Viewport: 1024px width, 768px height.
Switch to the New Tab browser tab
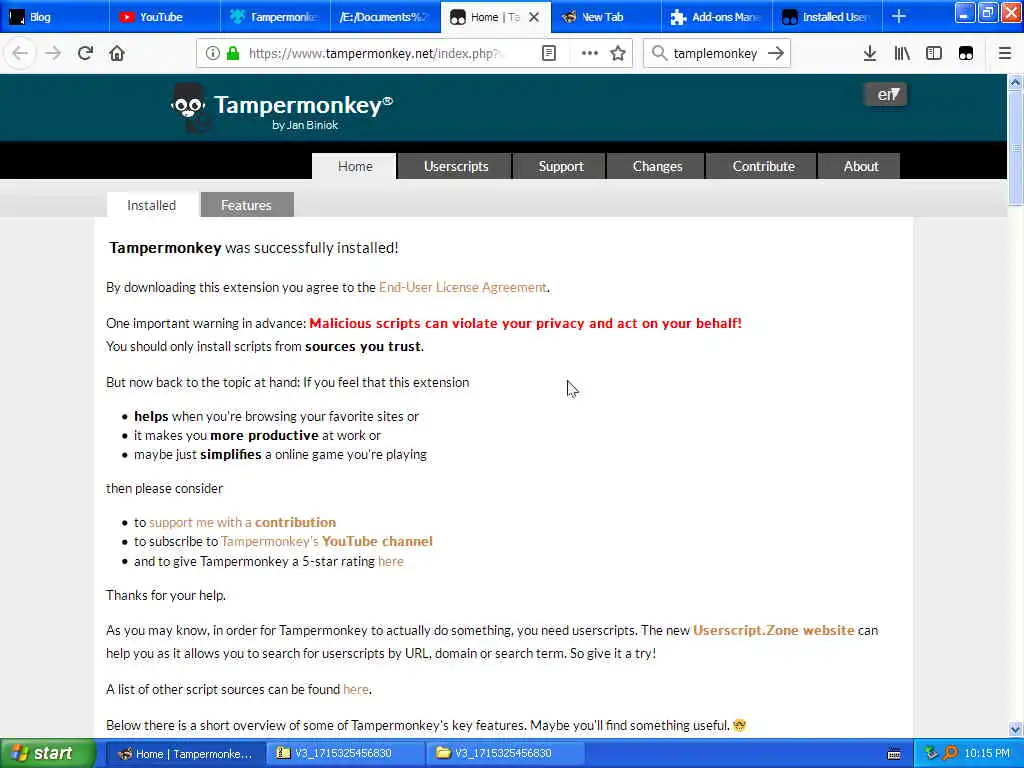coord(606,17)
